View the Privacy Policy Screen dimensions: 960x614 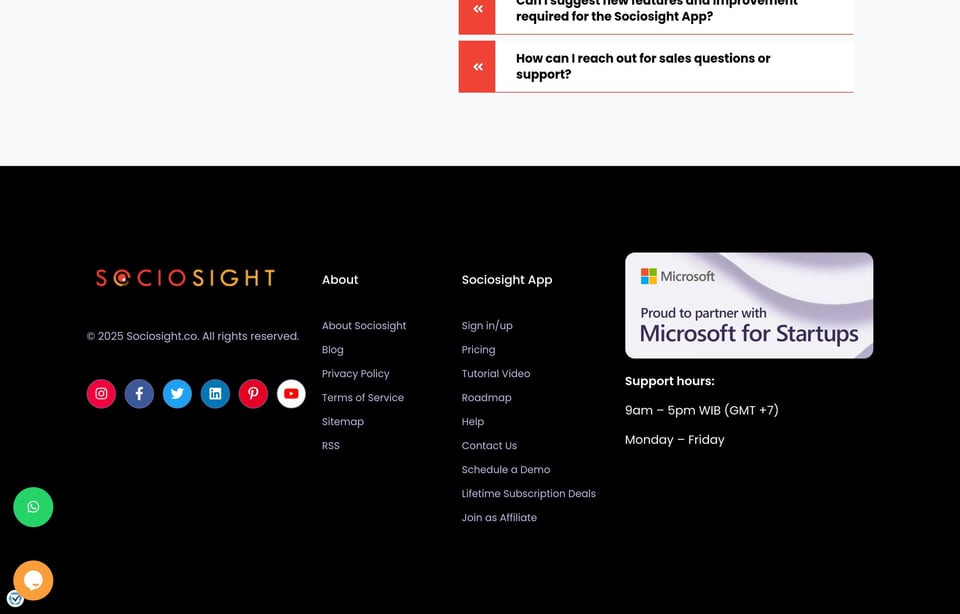coord(355,373)
